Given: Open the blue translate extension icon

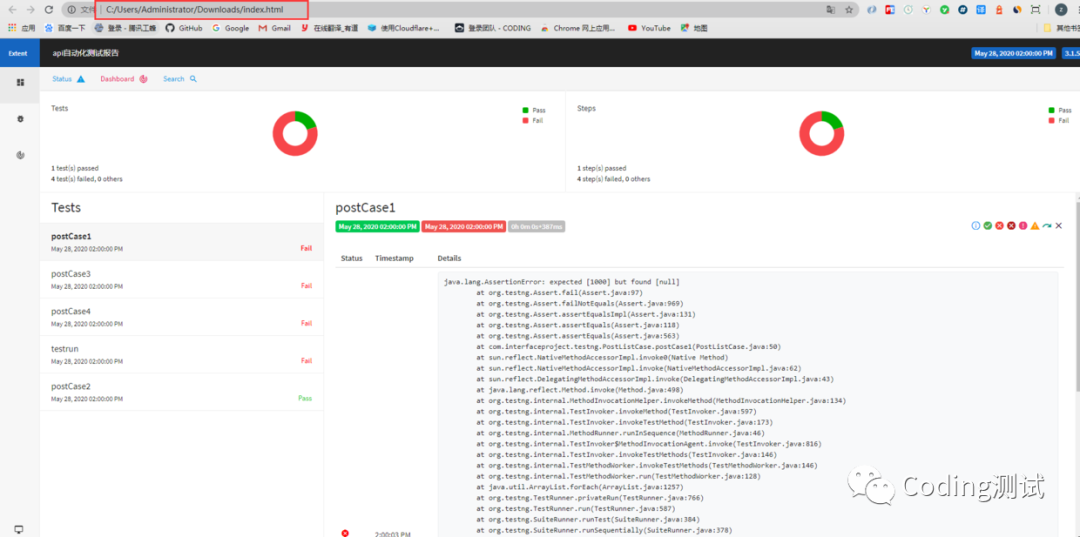Looking at the screenshot, I should [x=981, y=10].
